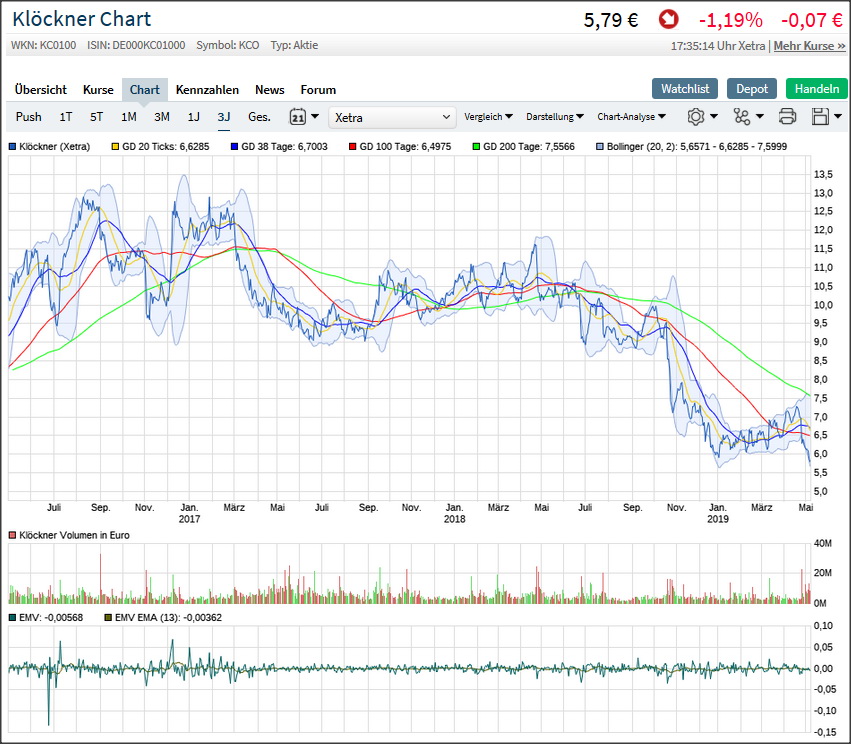851x744 pixels.
Task: Select the Chart tab
Action: [144, 90]
